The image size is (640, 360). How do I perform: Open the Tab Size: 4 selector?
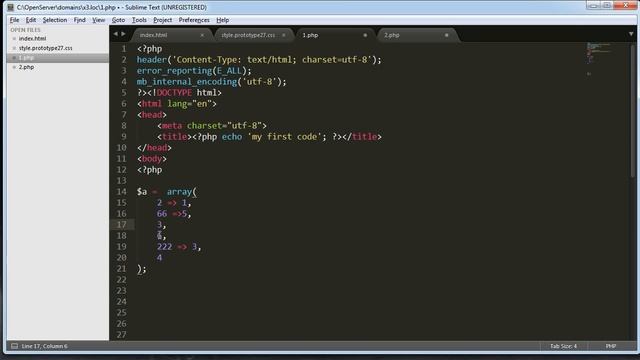[x=563, y=346]
